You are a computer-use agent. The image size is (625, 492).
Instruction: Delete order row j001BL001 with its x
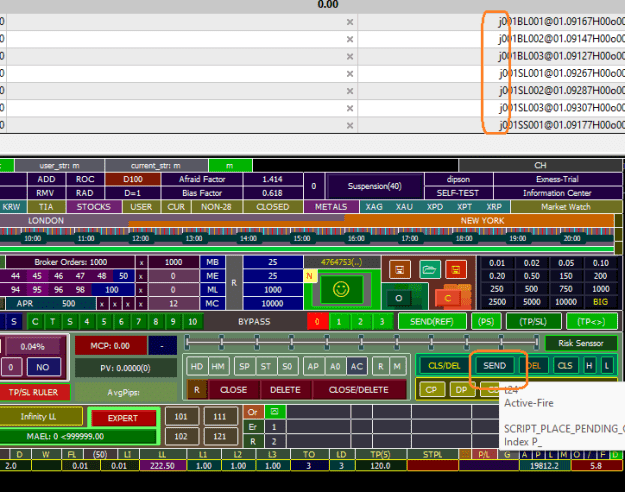[x=350, y=22]
